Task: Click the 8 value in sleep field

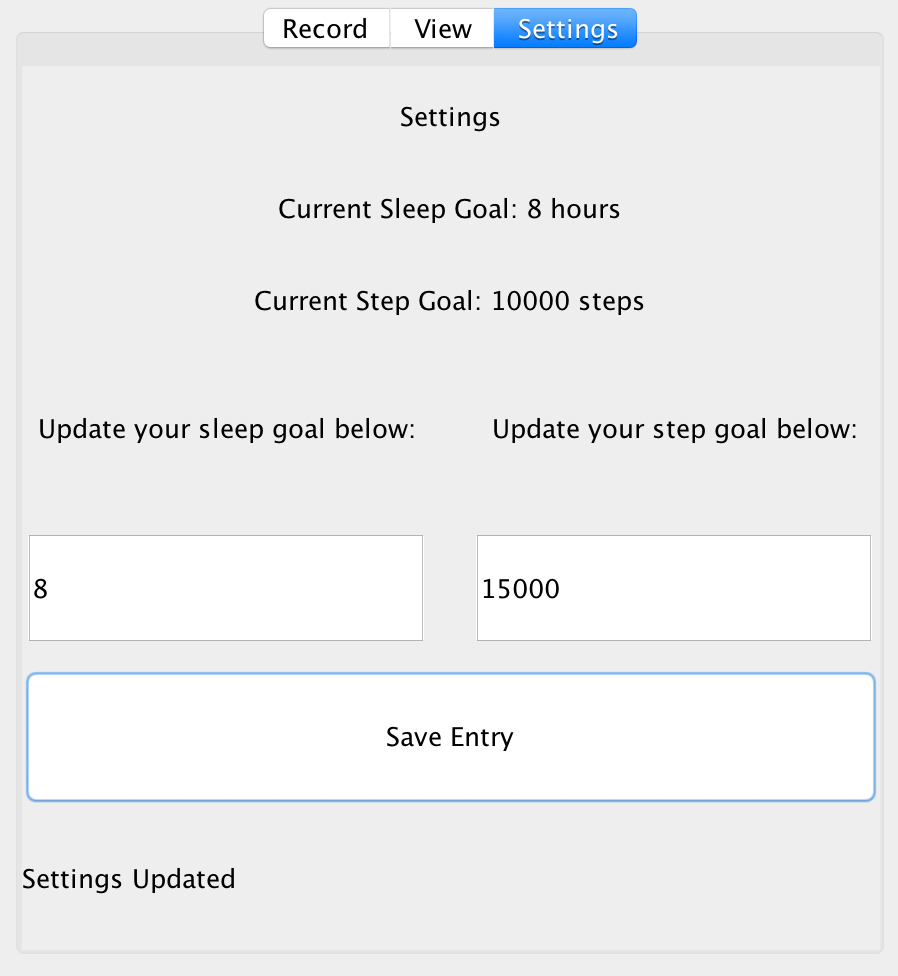Action: [x=40, y=589]
